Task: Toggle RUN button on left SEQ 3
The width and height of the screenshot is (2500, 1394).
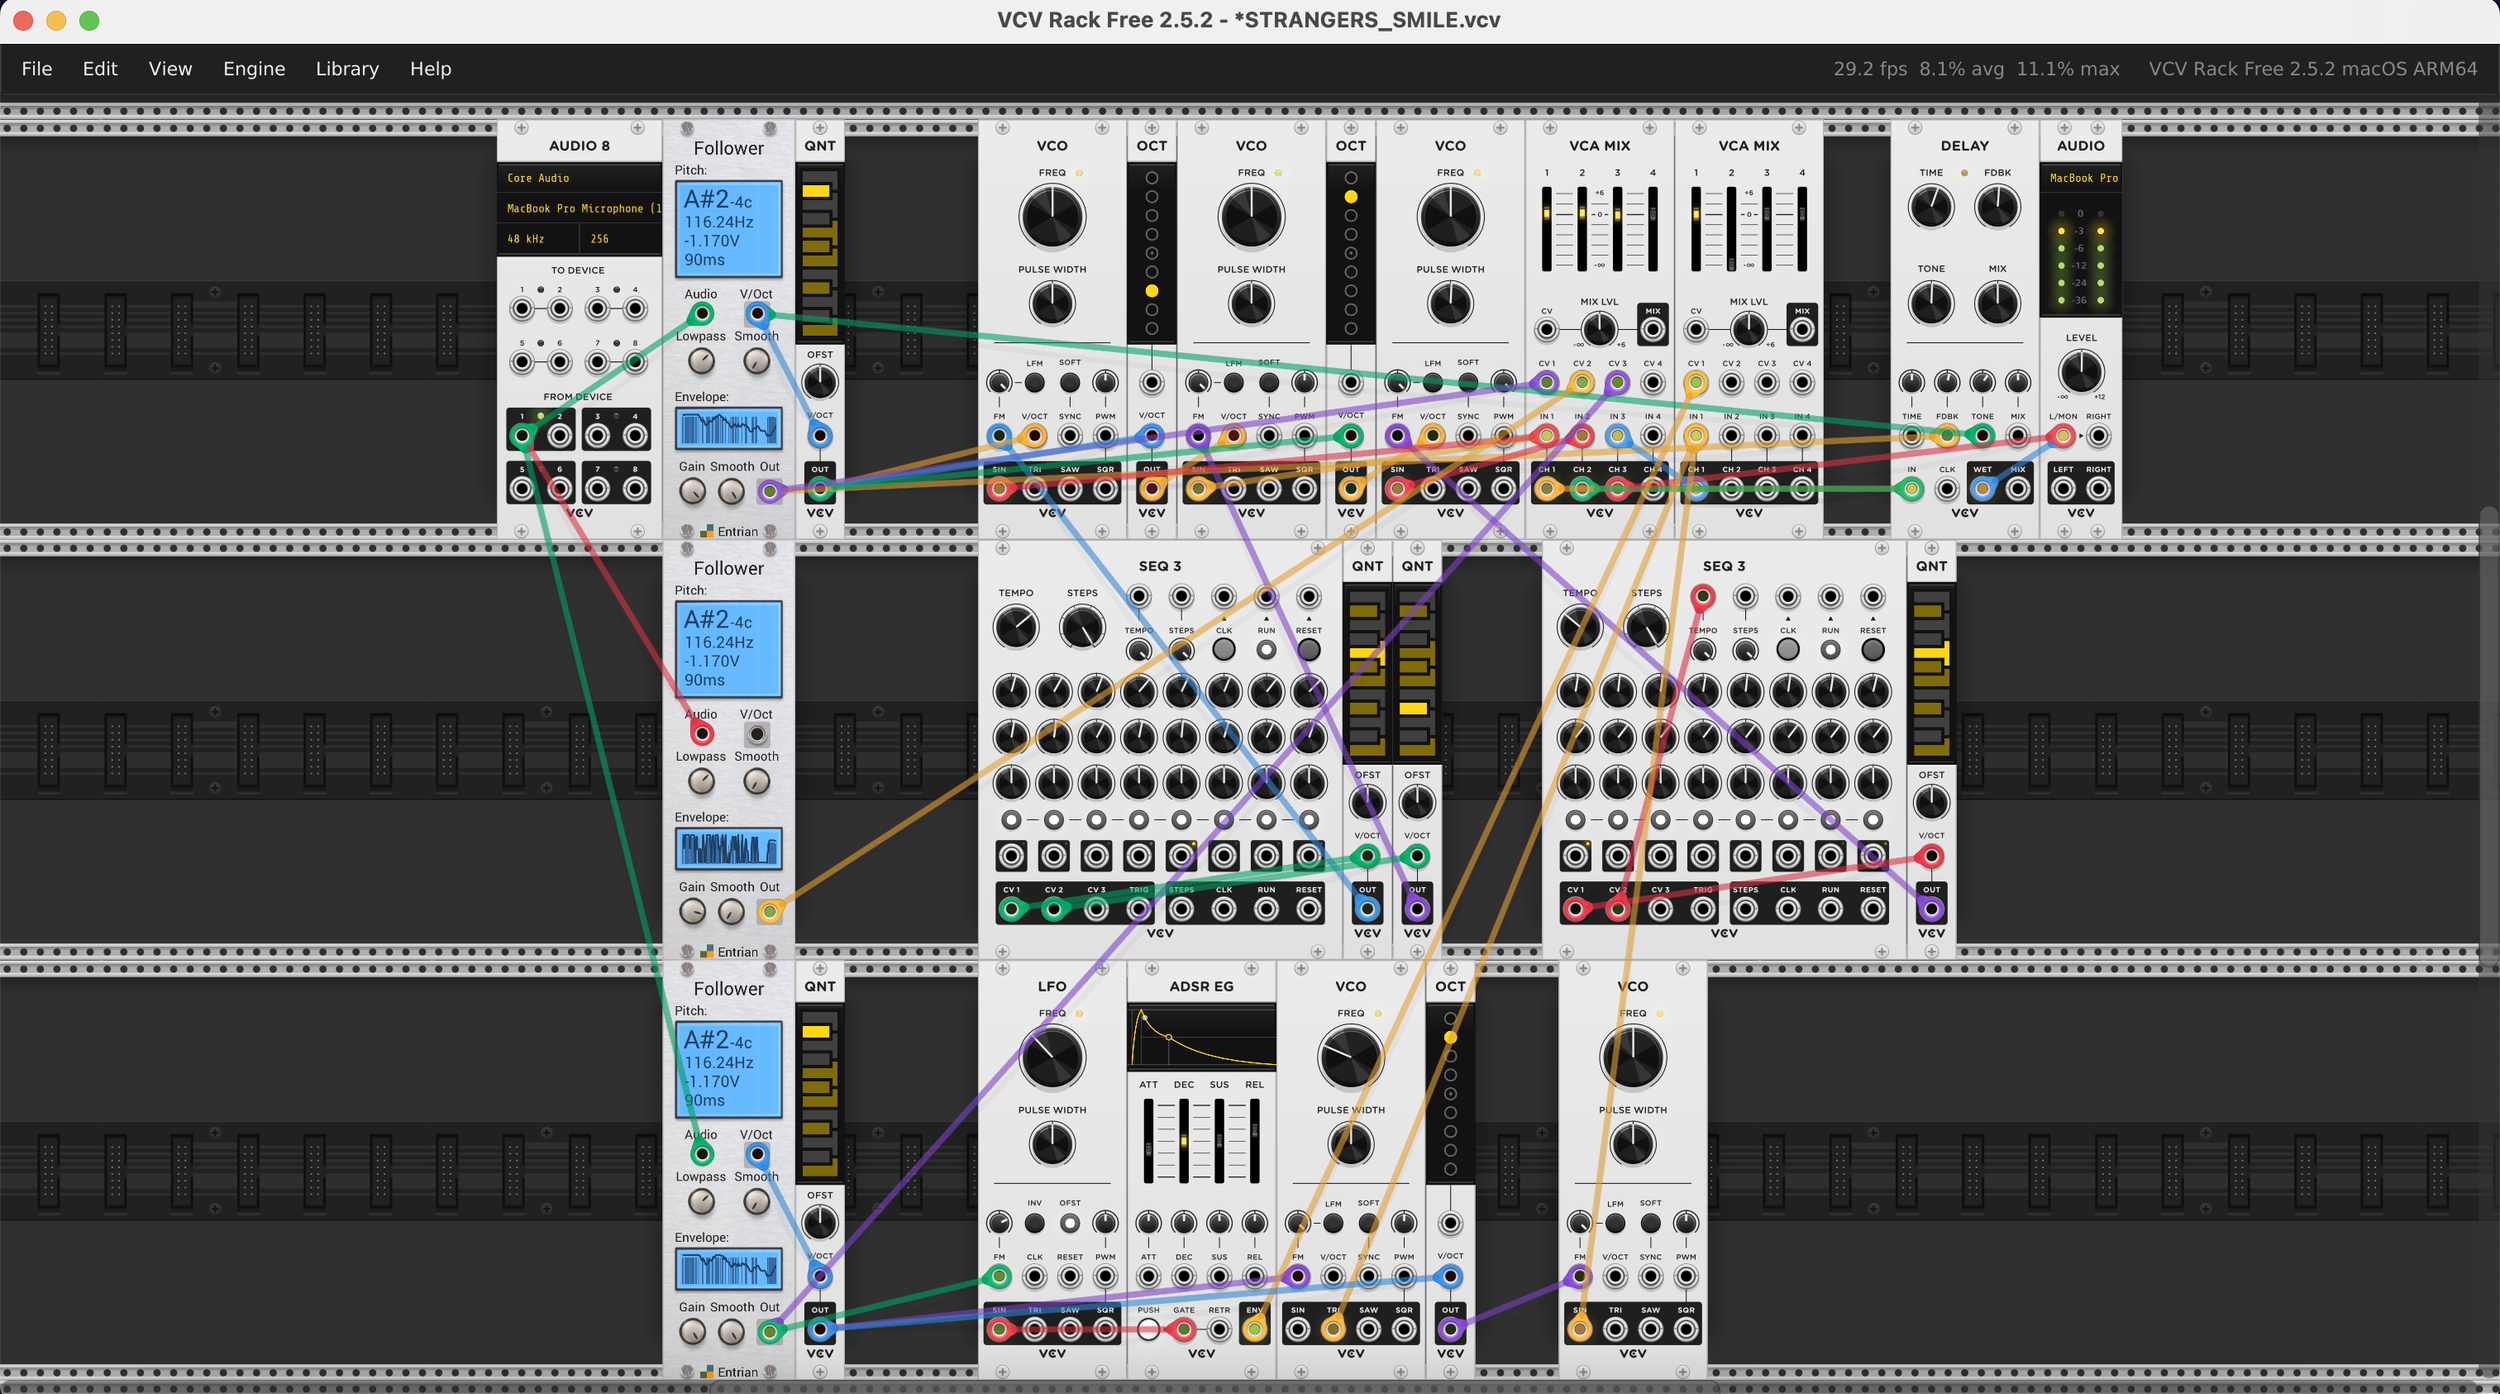Action: (x=1266, y=649)
